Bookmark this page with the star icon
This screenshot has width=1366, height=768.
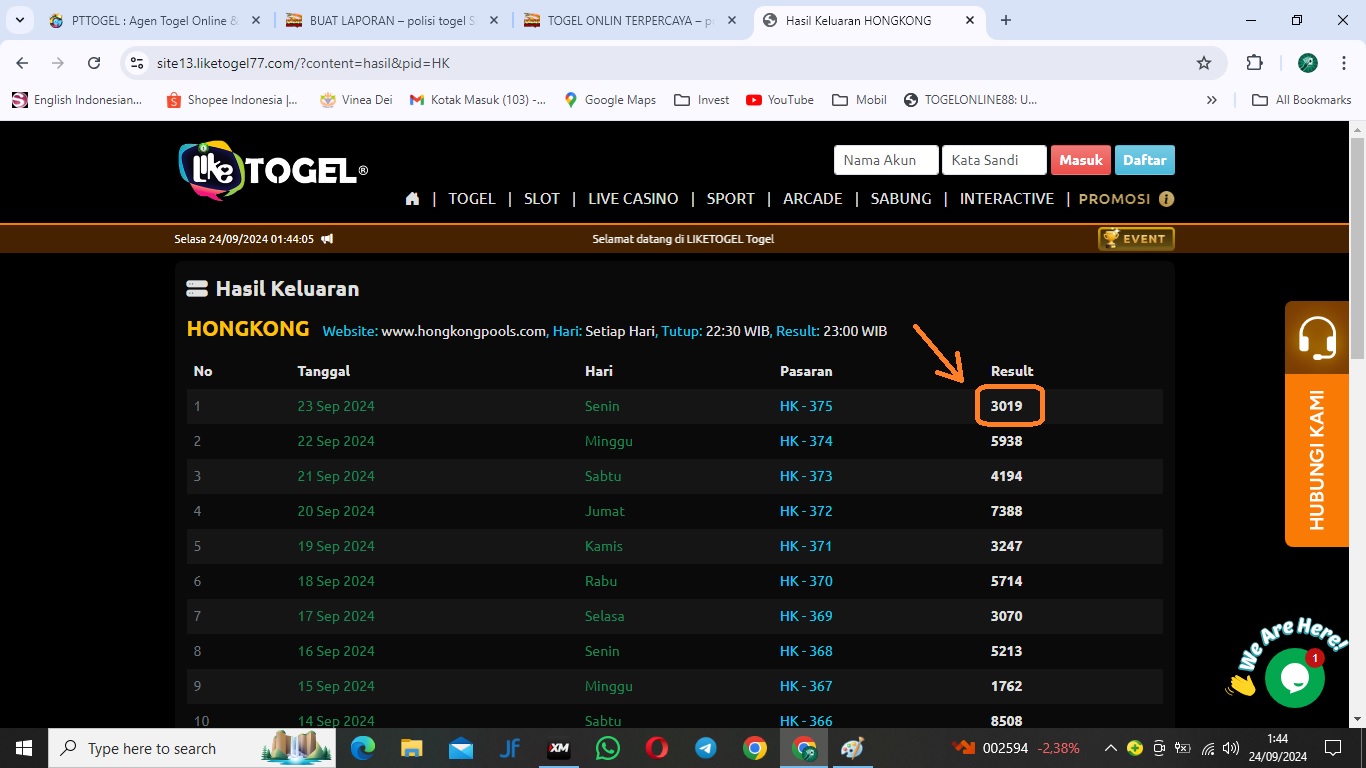(x=1204, y=63)
